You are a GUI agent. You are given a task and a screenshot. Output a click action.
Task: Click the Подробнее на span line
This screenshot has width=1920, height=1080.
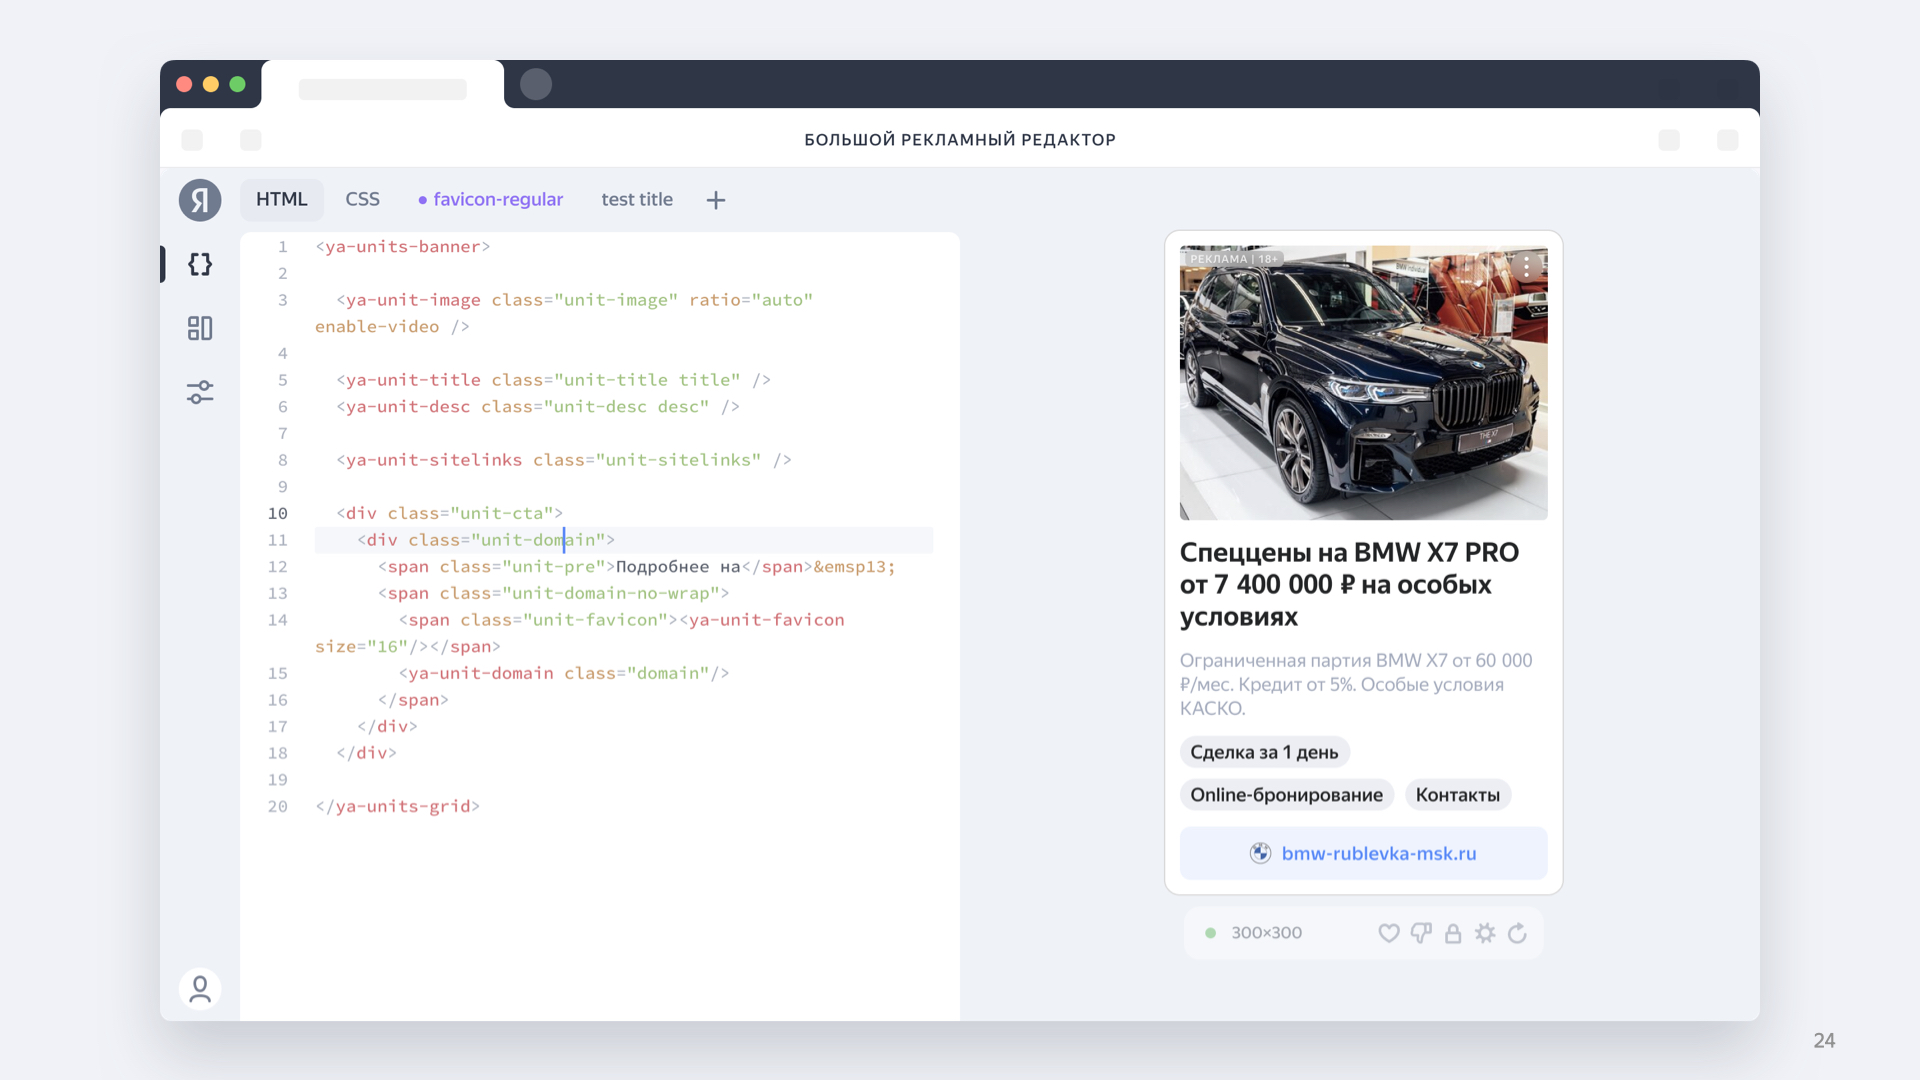pyautogui.click(x=637, y=567)
